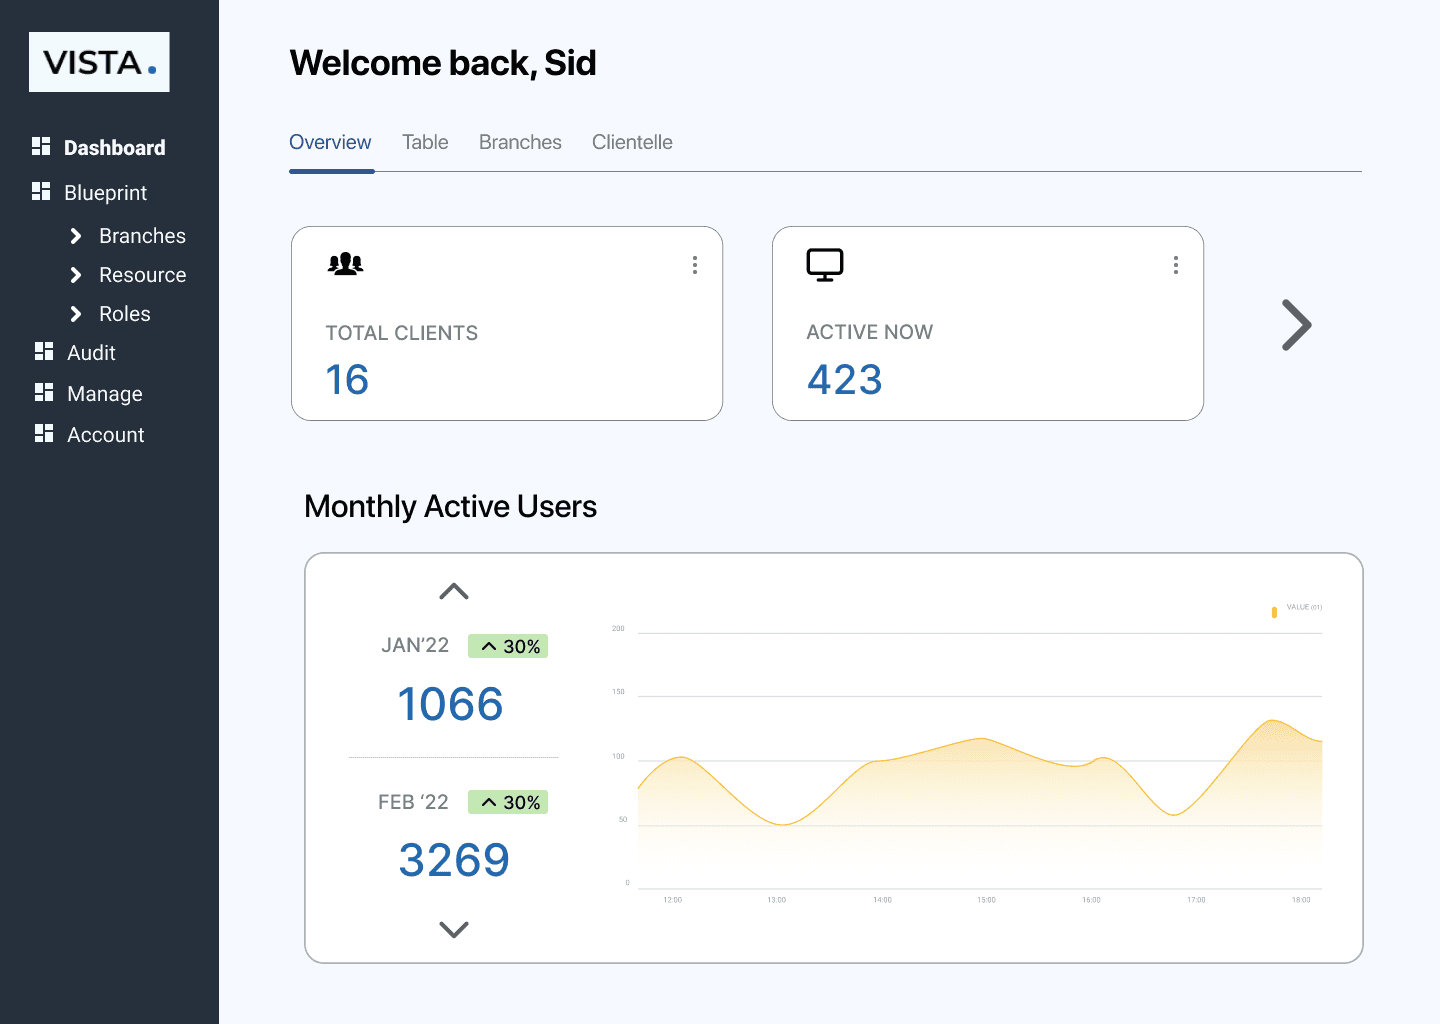
Task: Switch to the Table tab
Action: click(x=425, y=142)
